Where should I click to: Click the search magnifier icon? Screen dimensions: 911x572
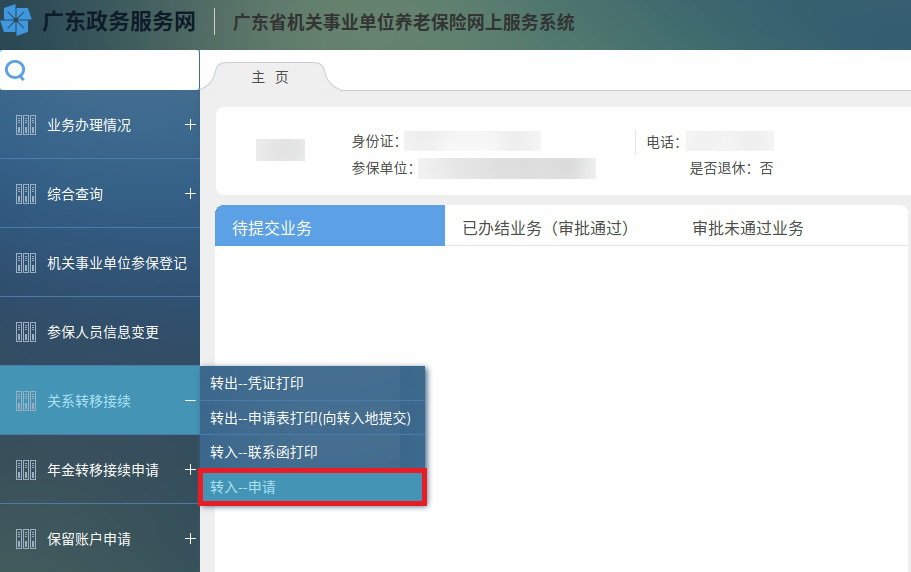[15, 71]
